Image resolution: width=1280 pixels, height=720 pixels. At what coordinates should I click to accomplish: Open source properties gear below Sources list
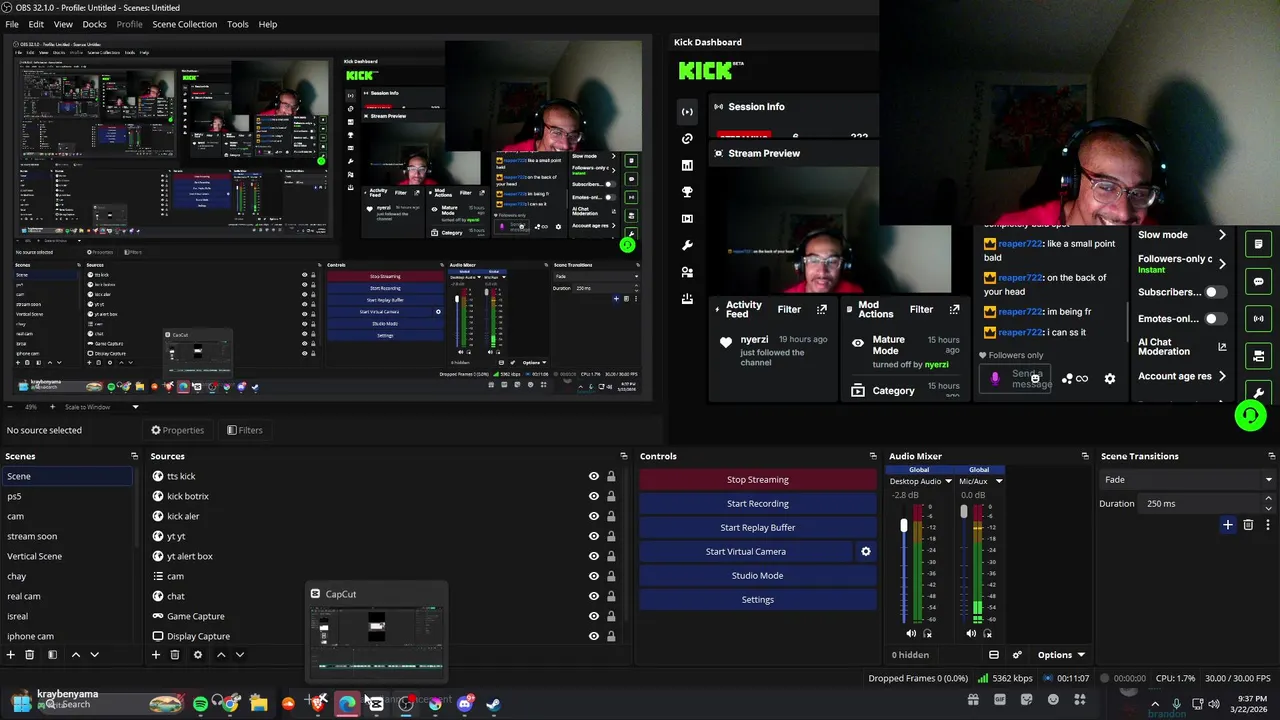coord(198,655)
